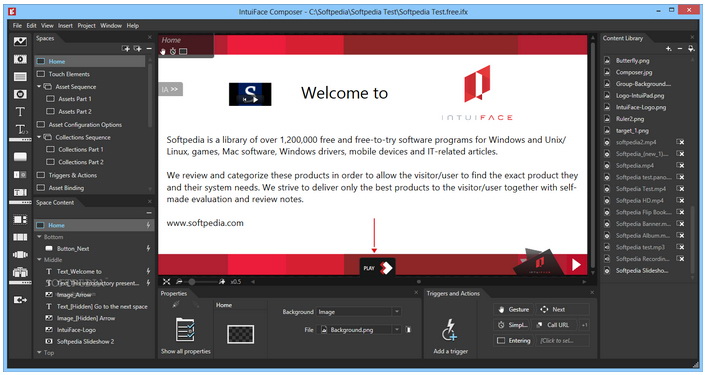Select the uppercase T Text tool

click(20, 112)
